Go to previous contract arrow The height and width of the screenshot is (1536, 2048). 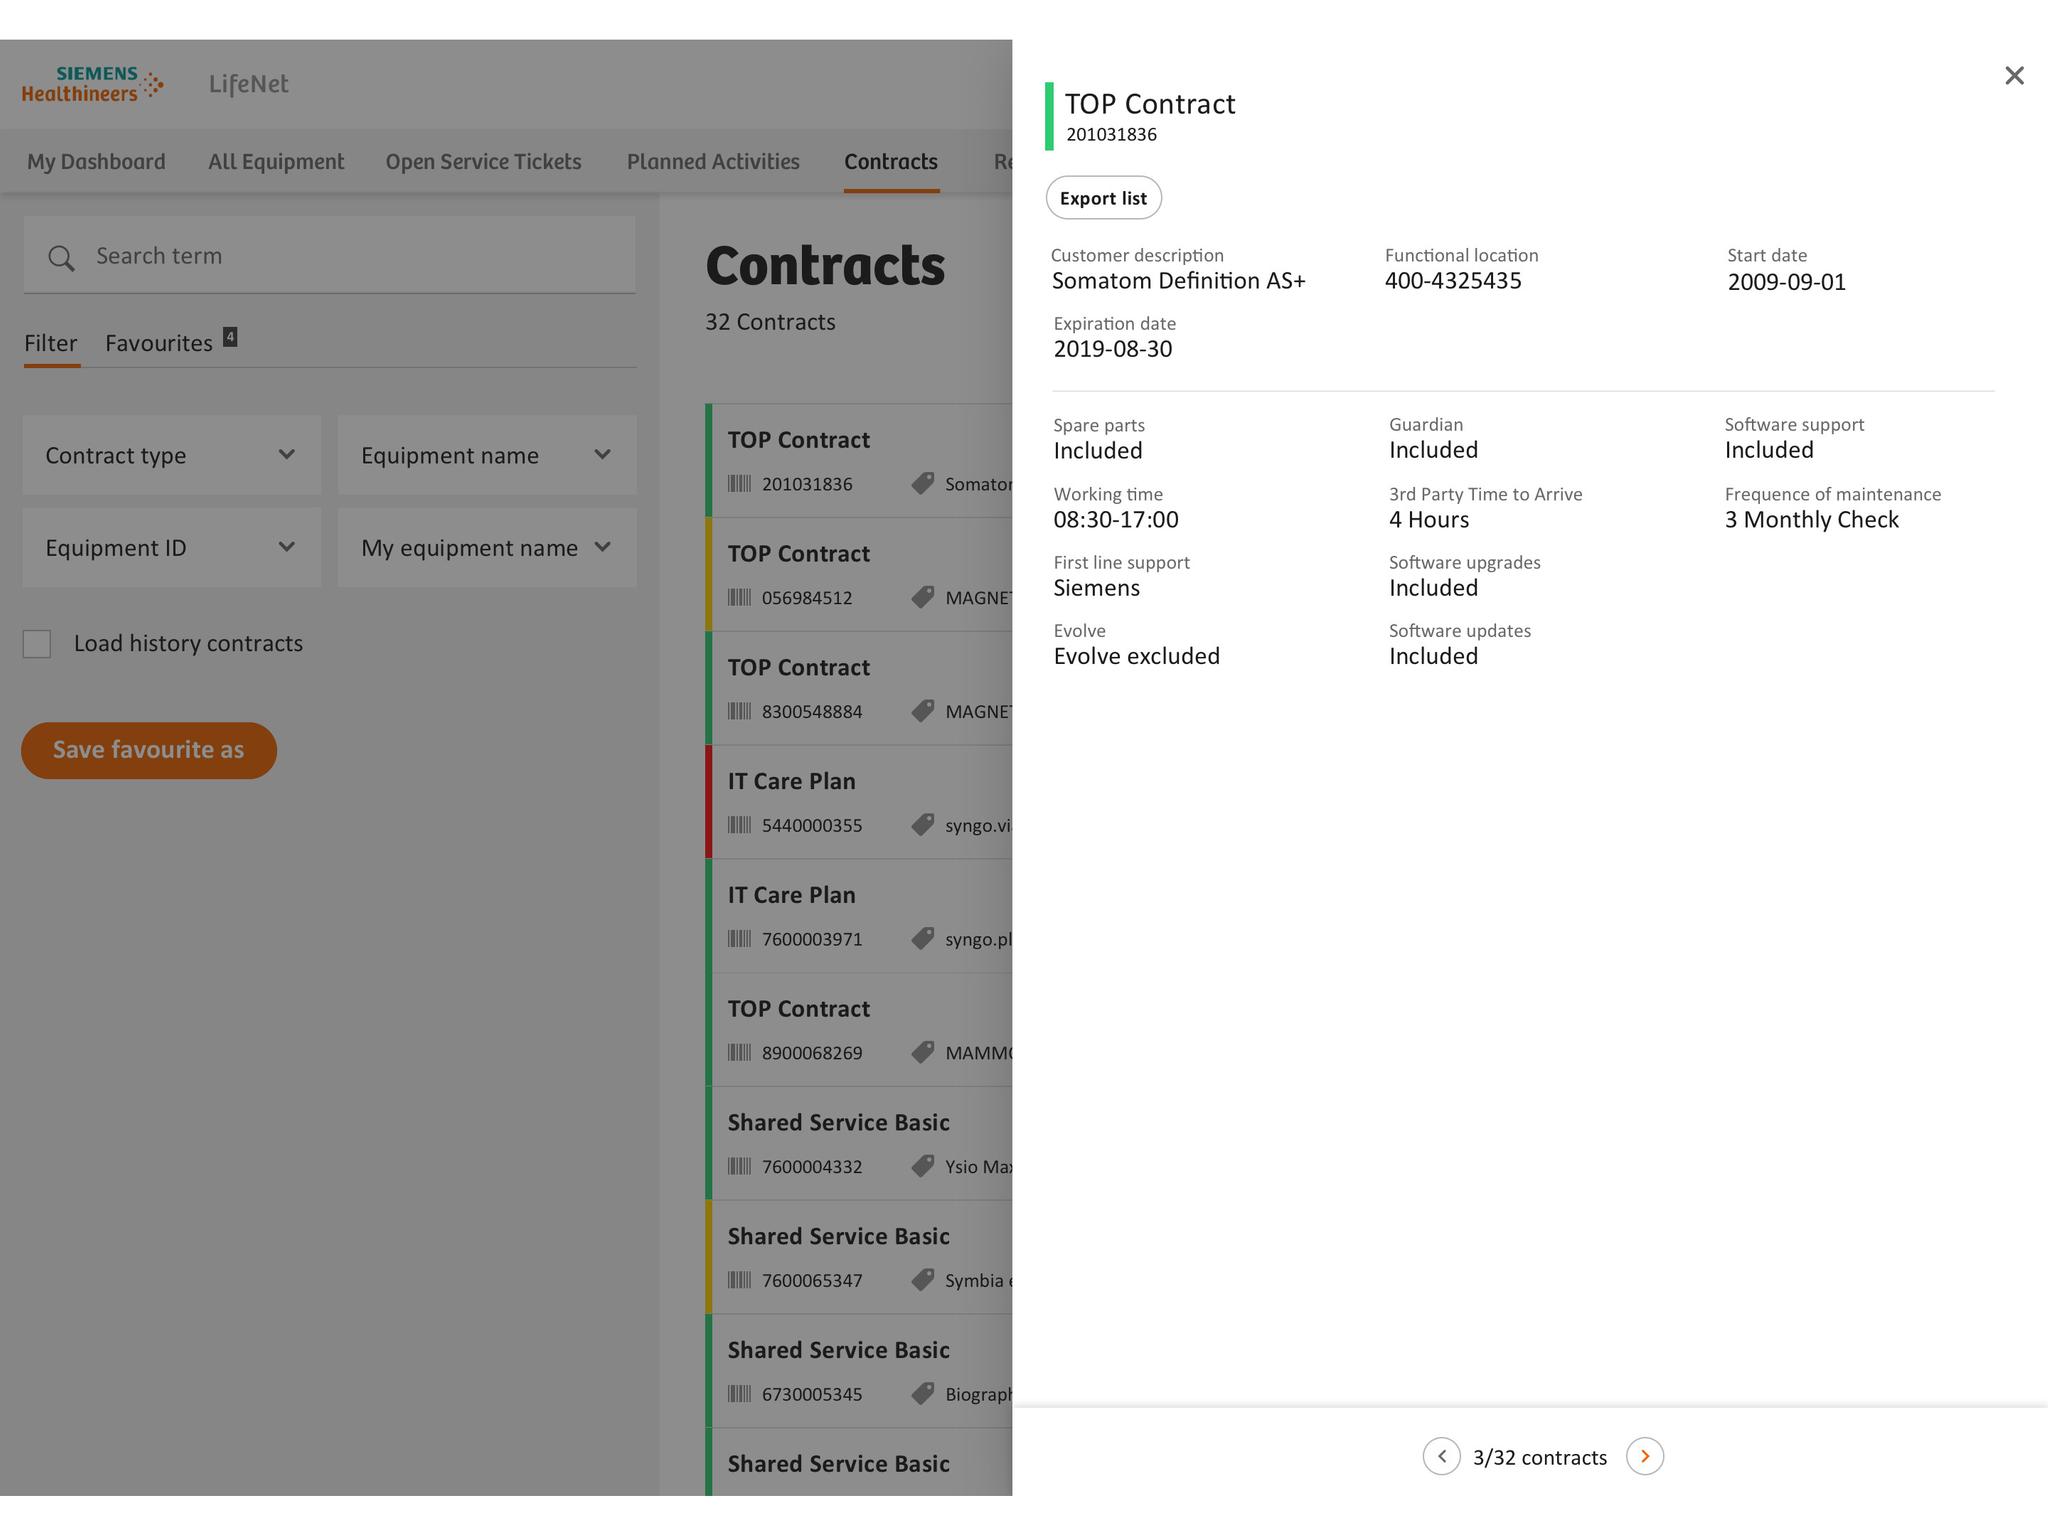[1441, 1456]
